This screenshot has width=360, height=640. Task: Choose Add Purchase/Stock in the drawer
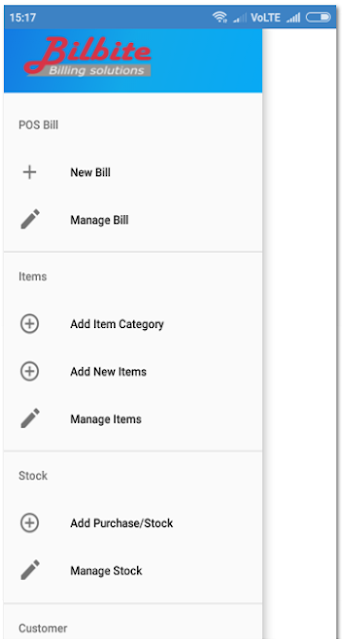point(133,523)
